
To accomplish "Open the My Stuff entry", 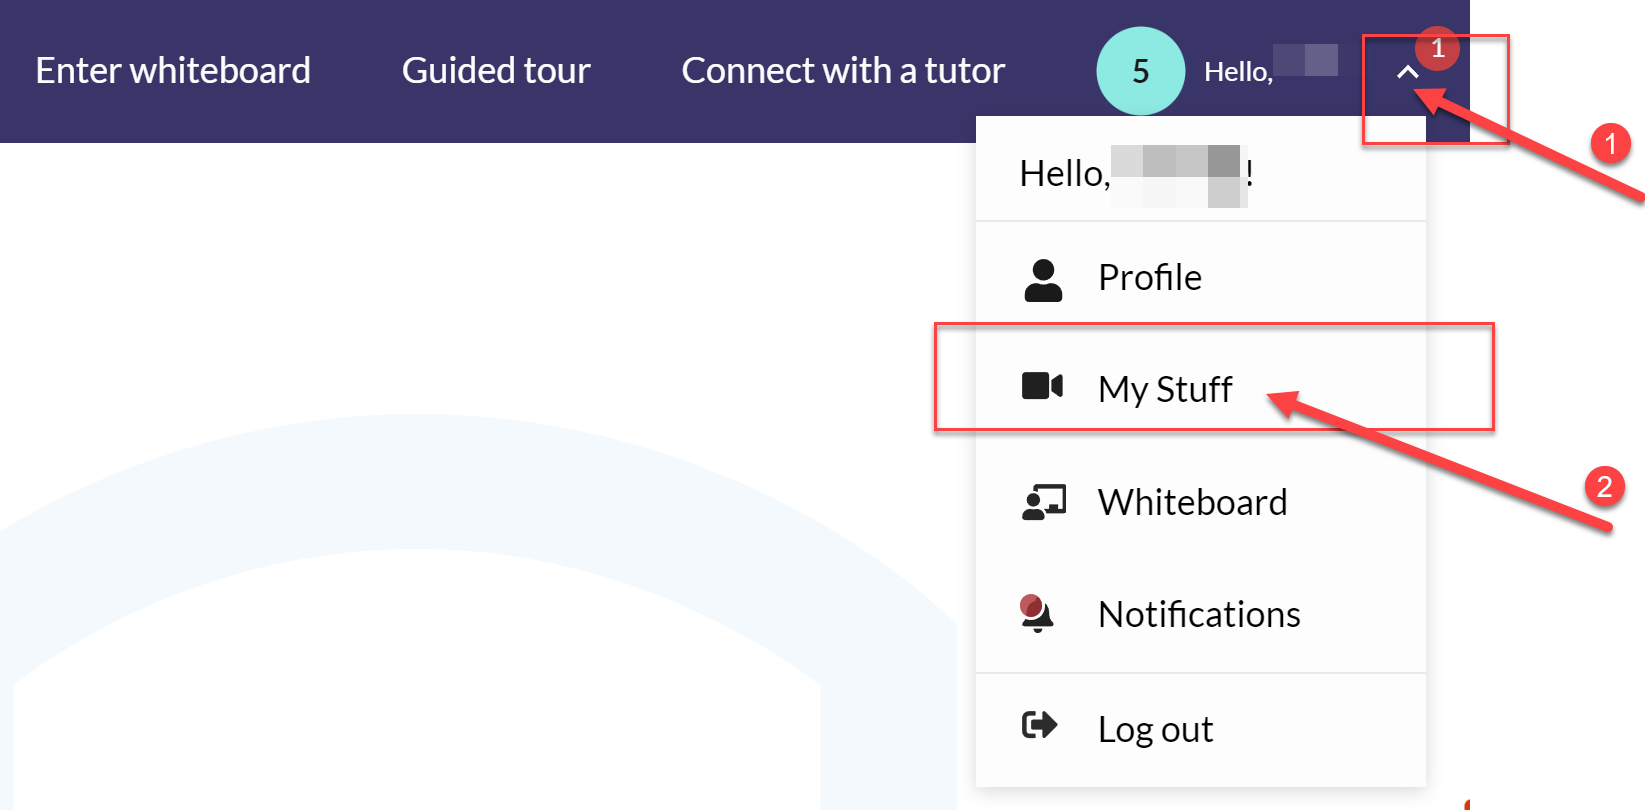I will point(1200,389).
